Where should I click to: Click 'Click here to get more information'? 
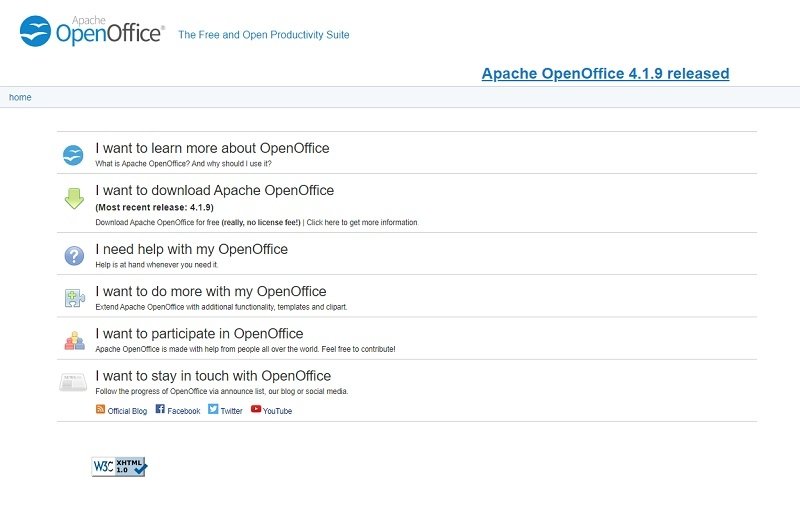(x=362, y=222)
